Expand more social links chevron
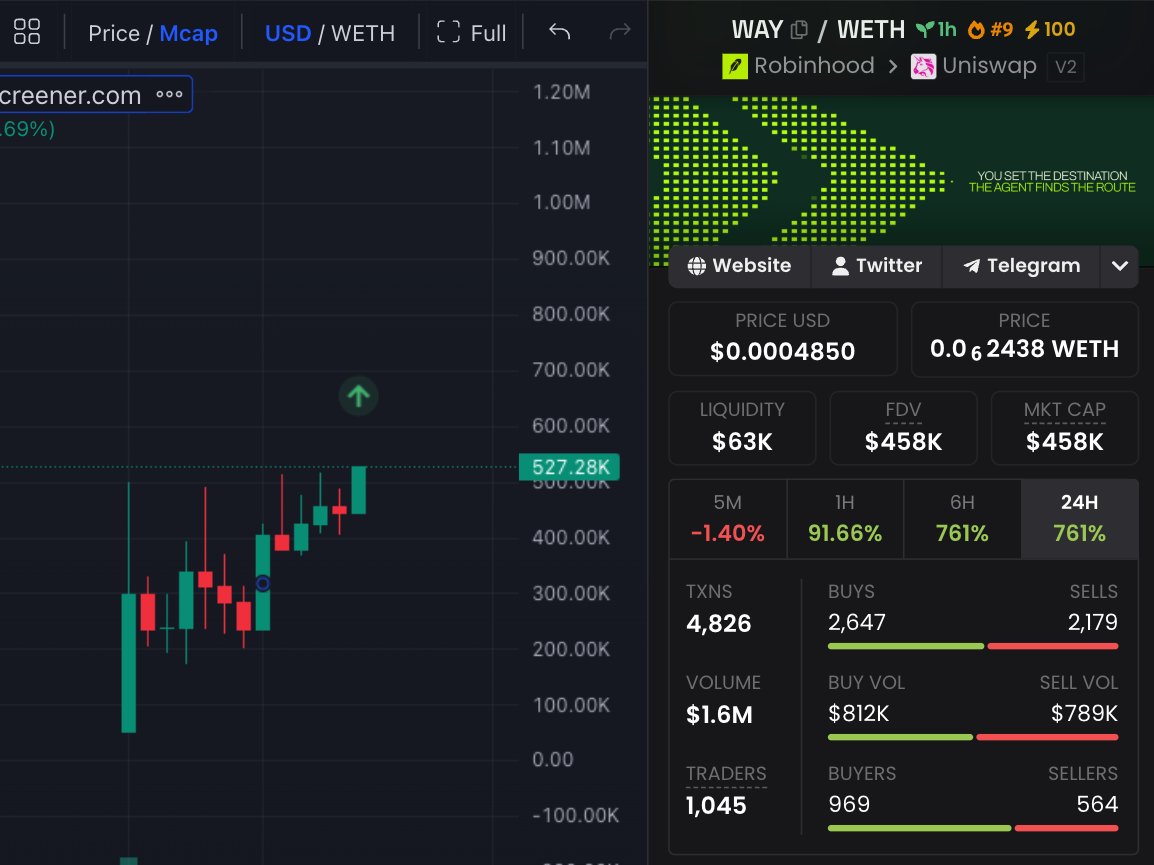The height and width of the screenshot is (865, 1154). (1119, 266)
